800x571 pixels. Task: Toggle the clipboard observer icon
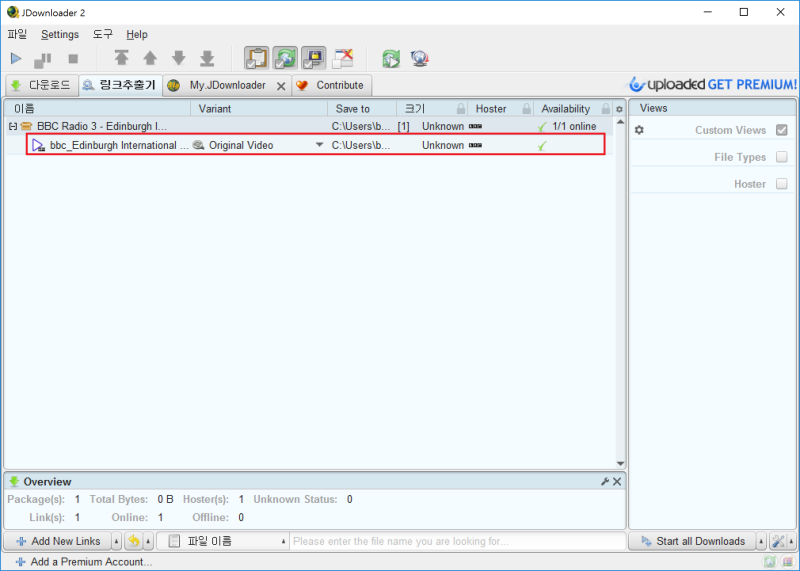point(257,58)
